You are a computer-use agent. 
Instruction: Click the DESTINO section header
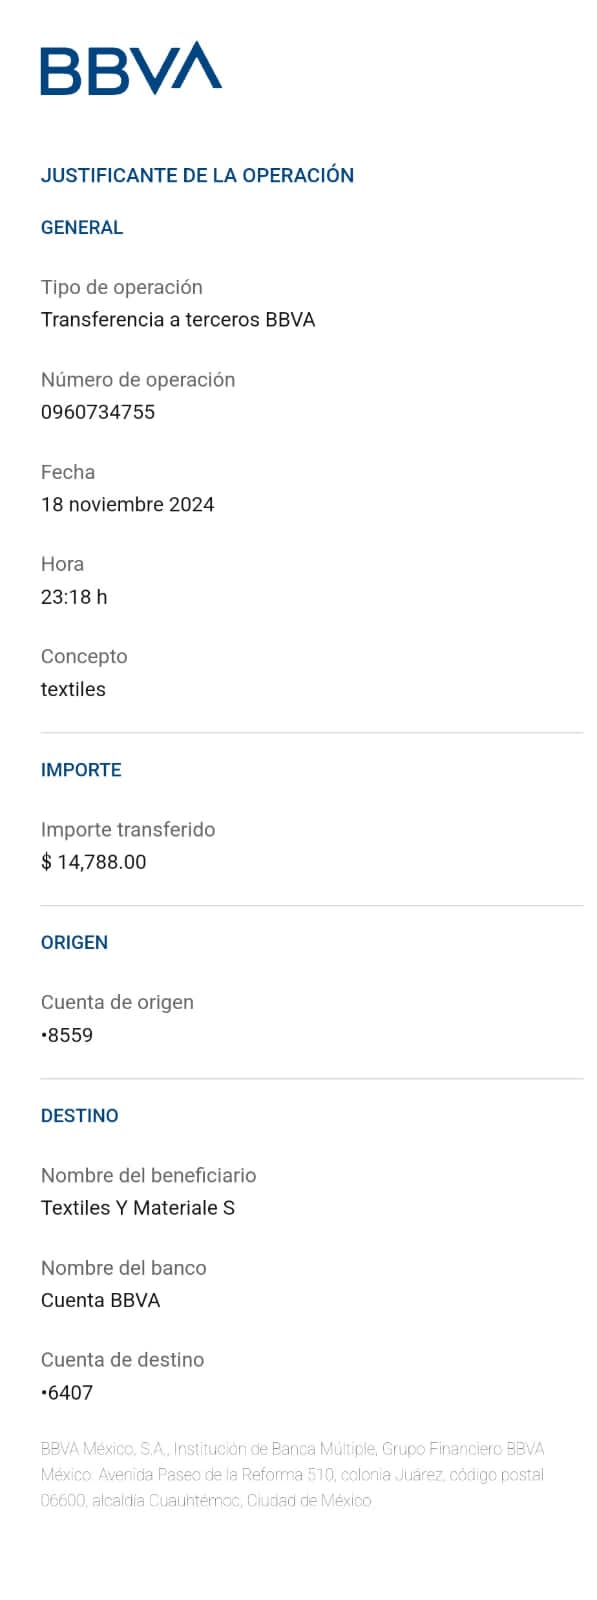pos(79,1115)
